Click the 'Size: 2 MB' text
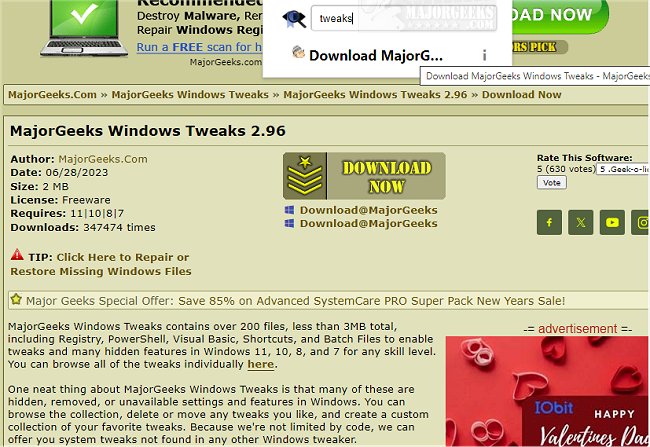Image resolution: width=650 pixels, height=447 pixels. click(39, 186)
